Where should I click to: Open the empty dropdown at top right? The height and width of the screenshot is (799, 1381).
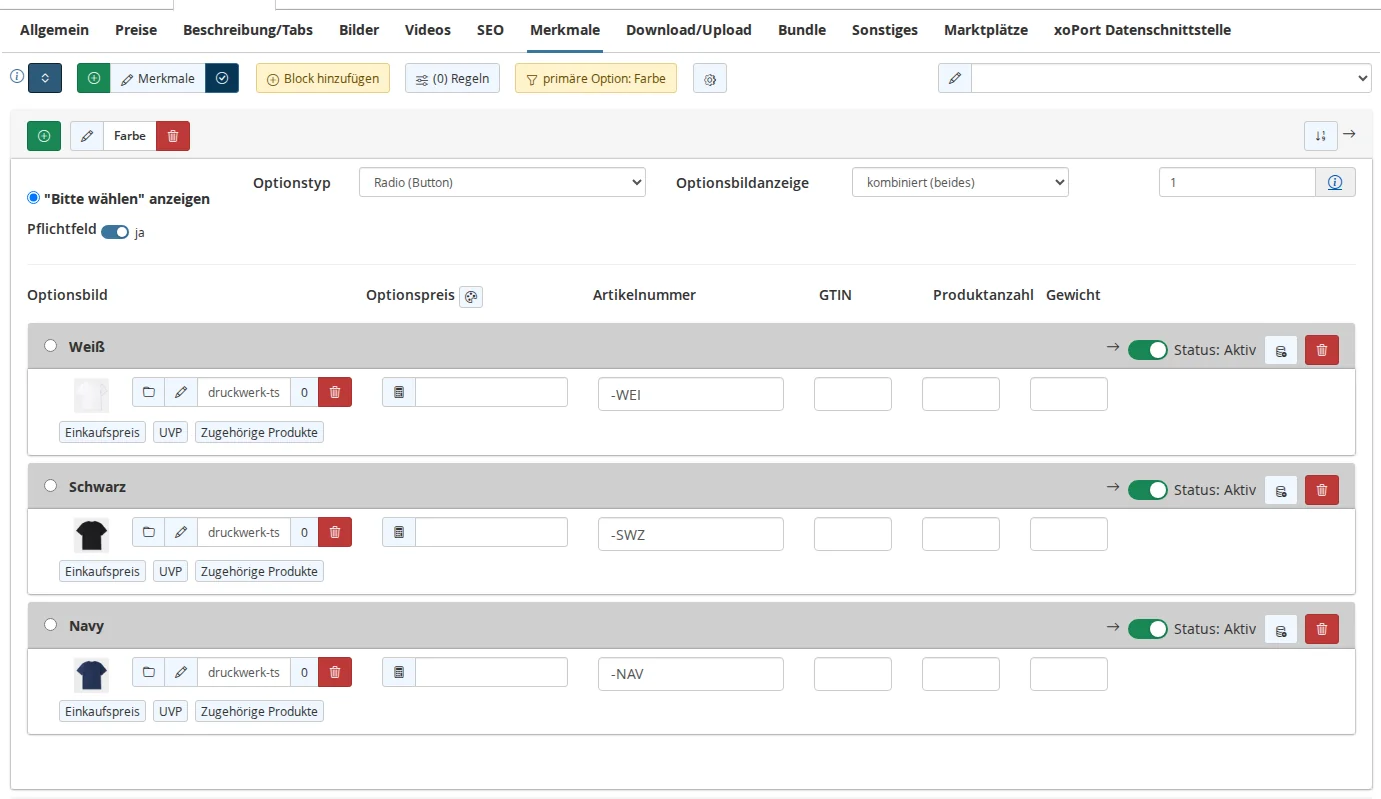[1171, 78]
